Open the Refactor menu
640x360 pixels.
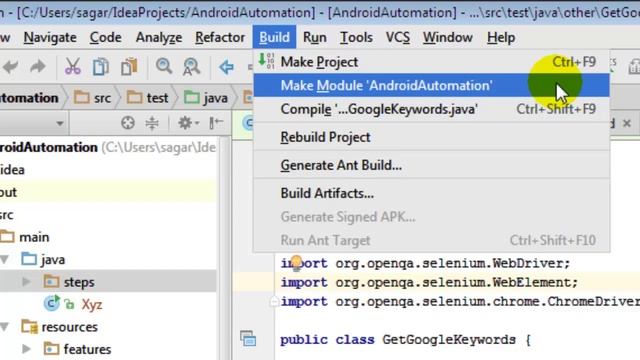point(220,38)
